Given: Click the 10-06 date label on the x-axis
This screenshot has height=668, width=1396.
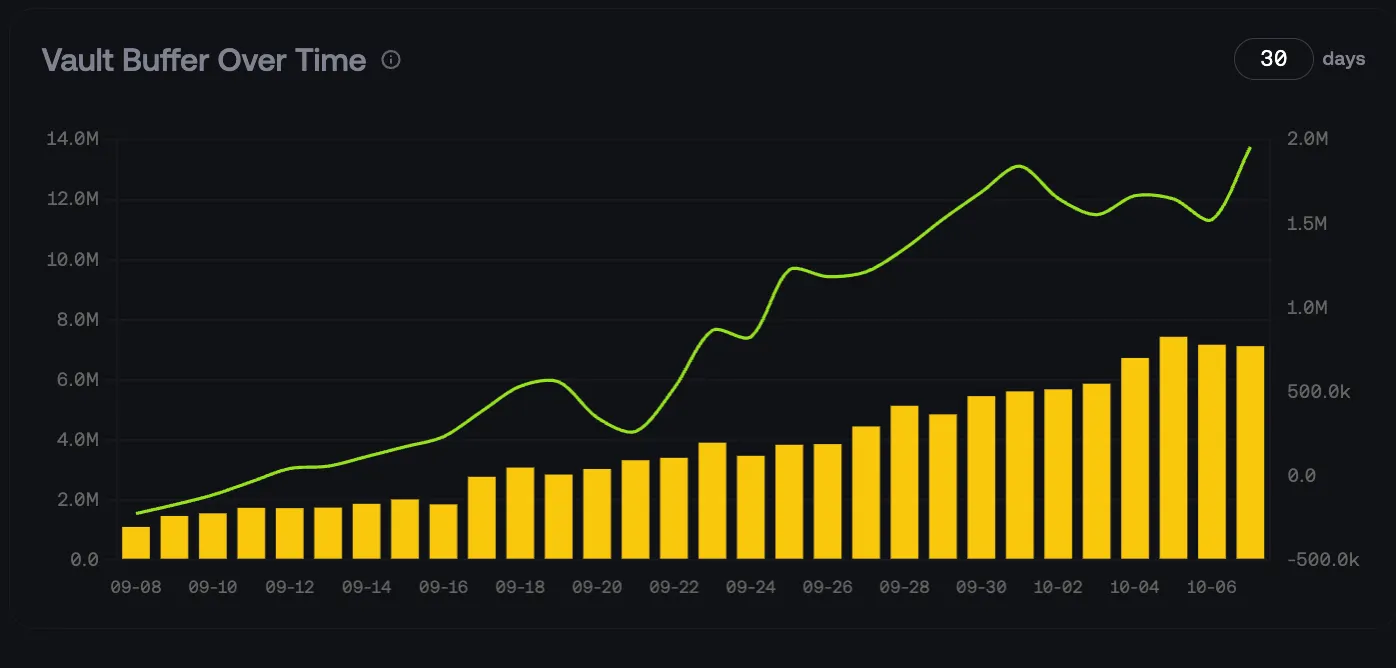Looking at the screenshot, I should [1211, 587].
